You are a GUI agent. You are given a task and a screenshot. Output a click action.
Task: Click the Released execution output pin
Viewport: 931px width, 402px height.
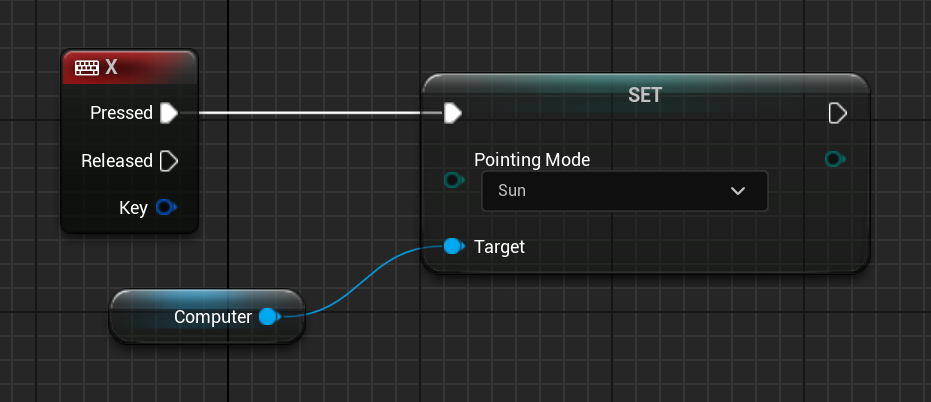(x=169, y=161)
